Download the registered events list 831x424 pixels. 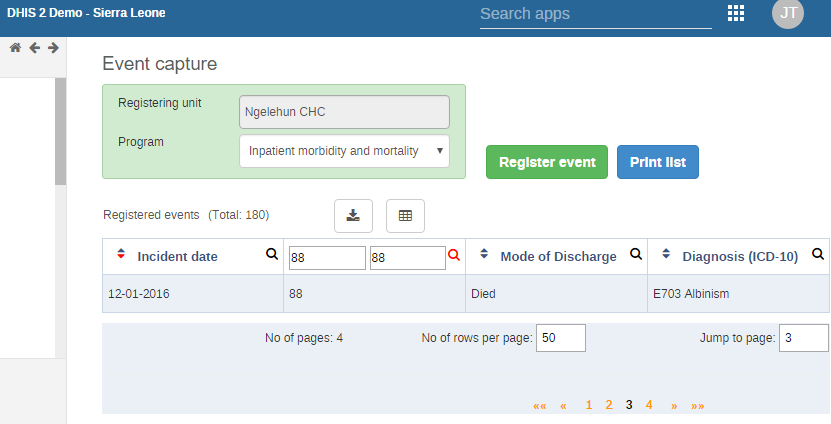[353, 215]
